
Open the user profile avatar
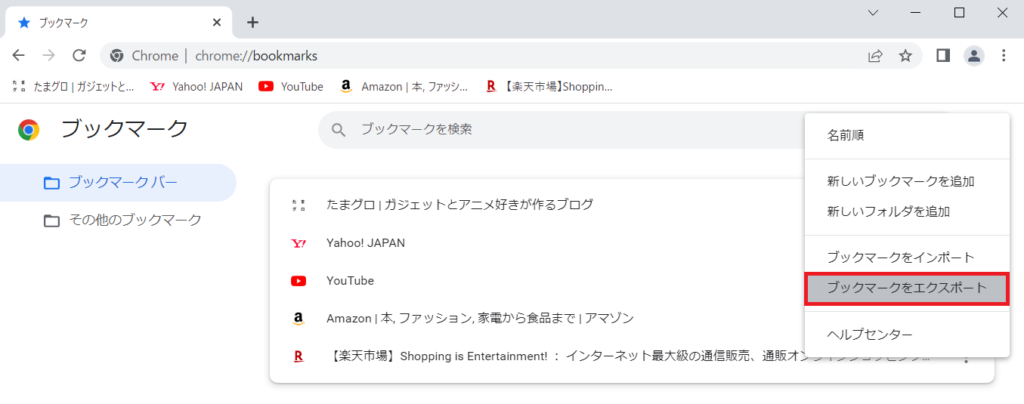973,56
